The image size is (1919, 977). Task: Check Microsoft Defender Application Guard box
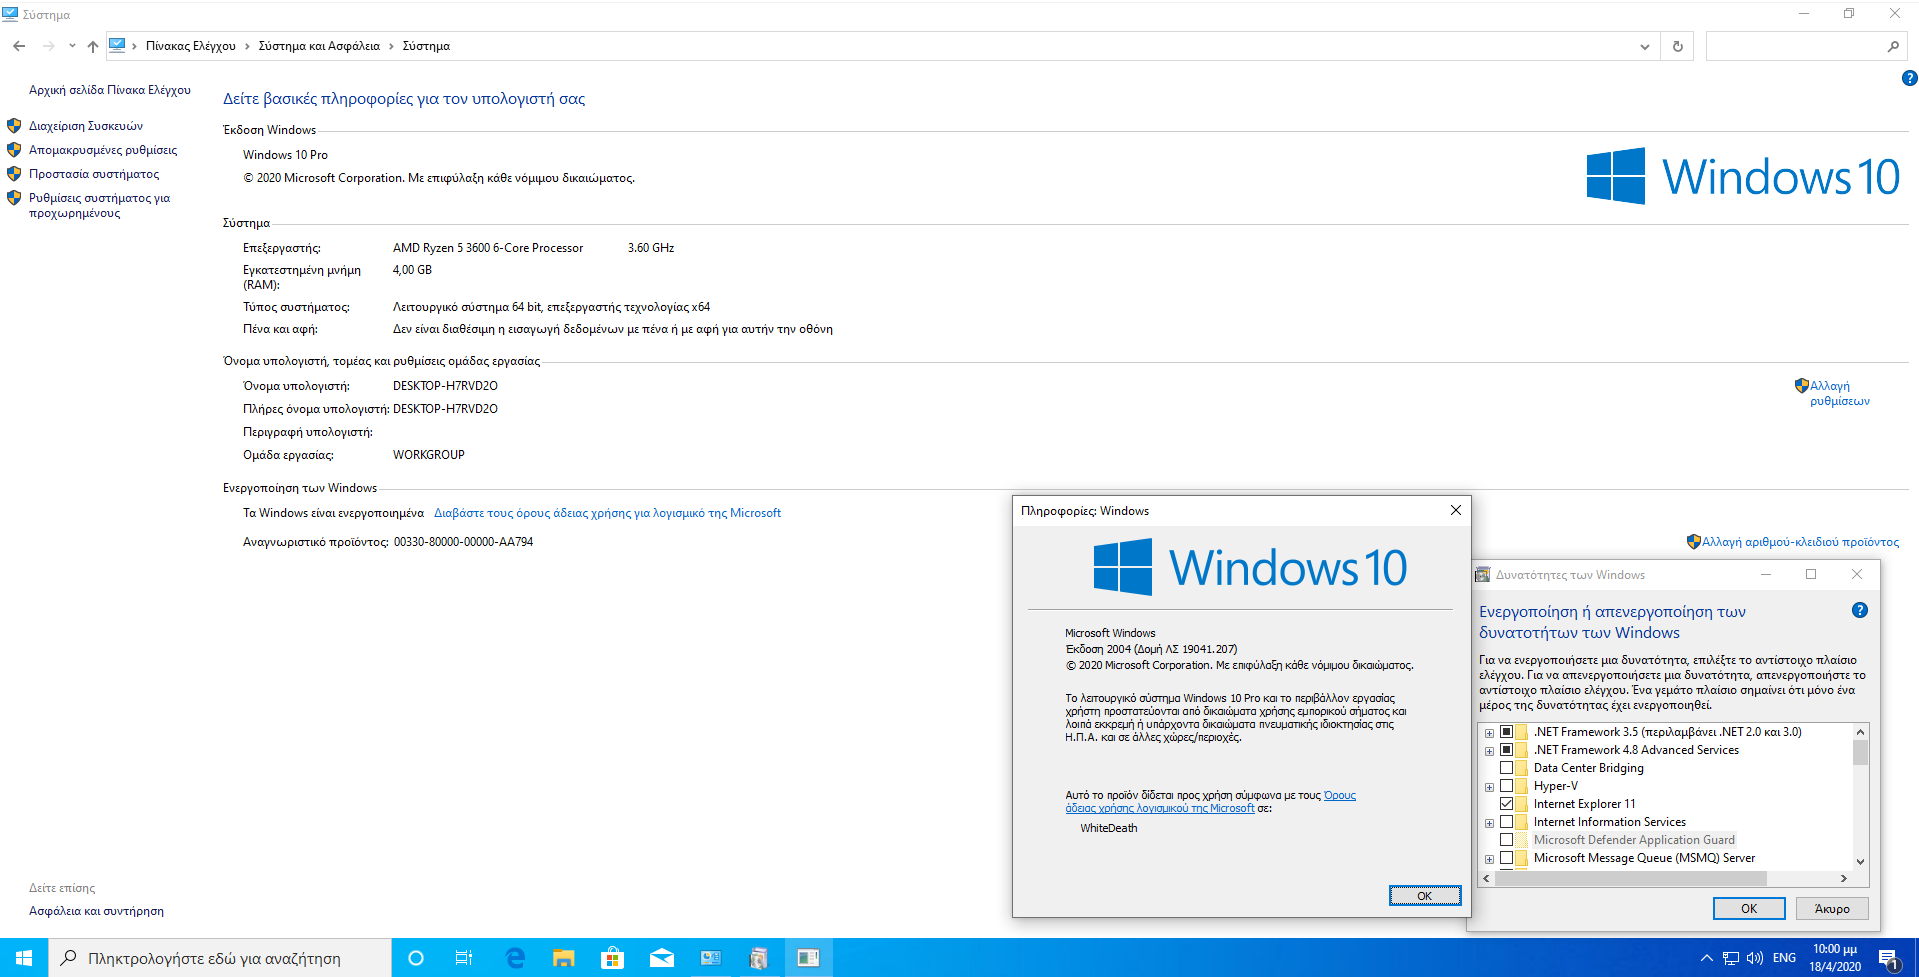click(x=1506, y=840)
